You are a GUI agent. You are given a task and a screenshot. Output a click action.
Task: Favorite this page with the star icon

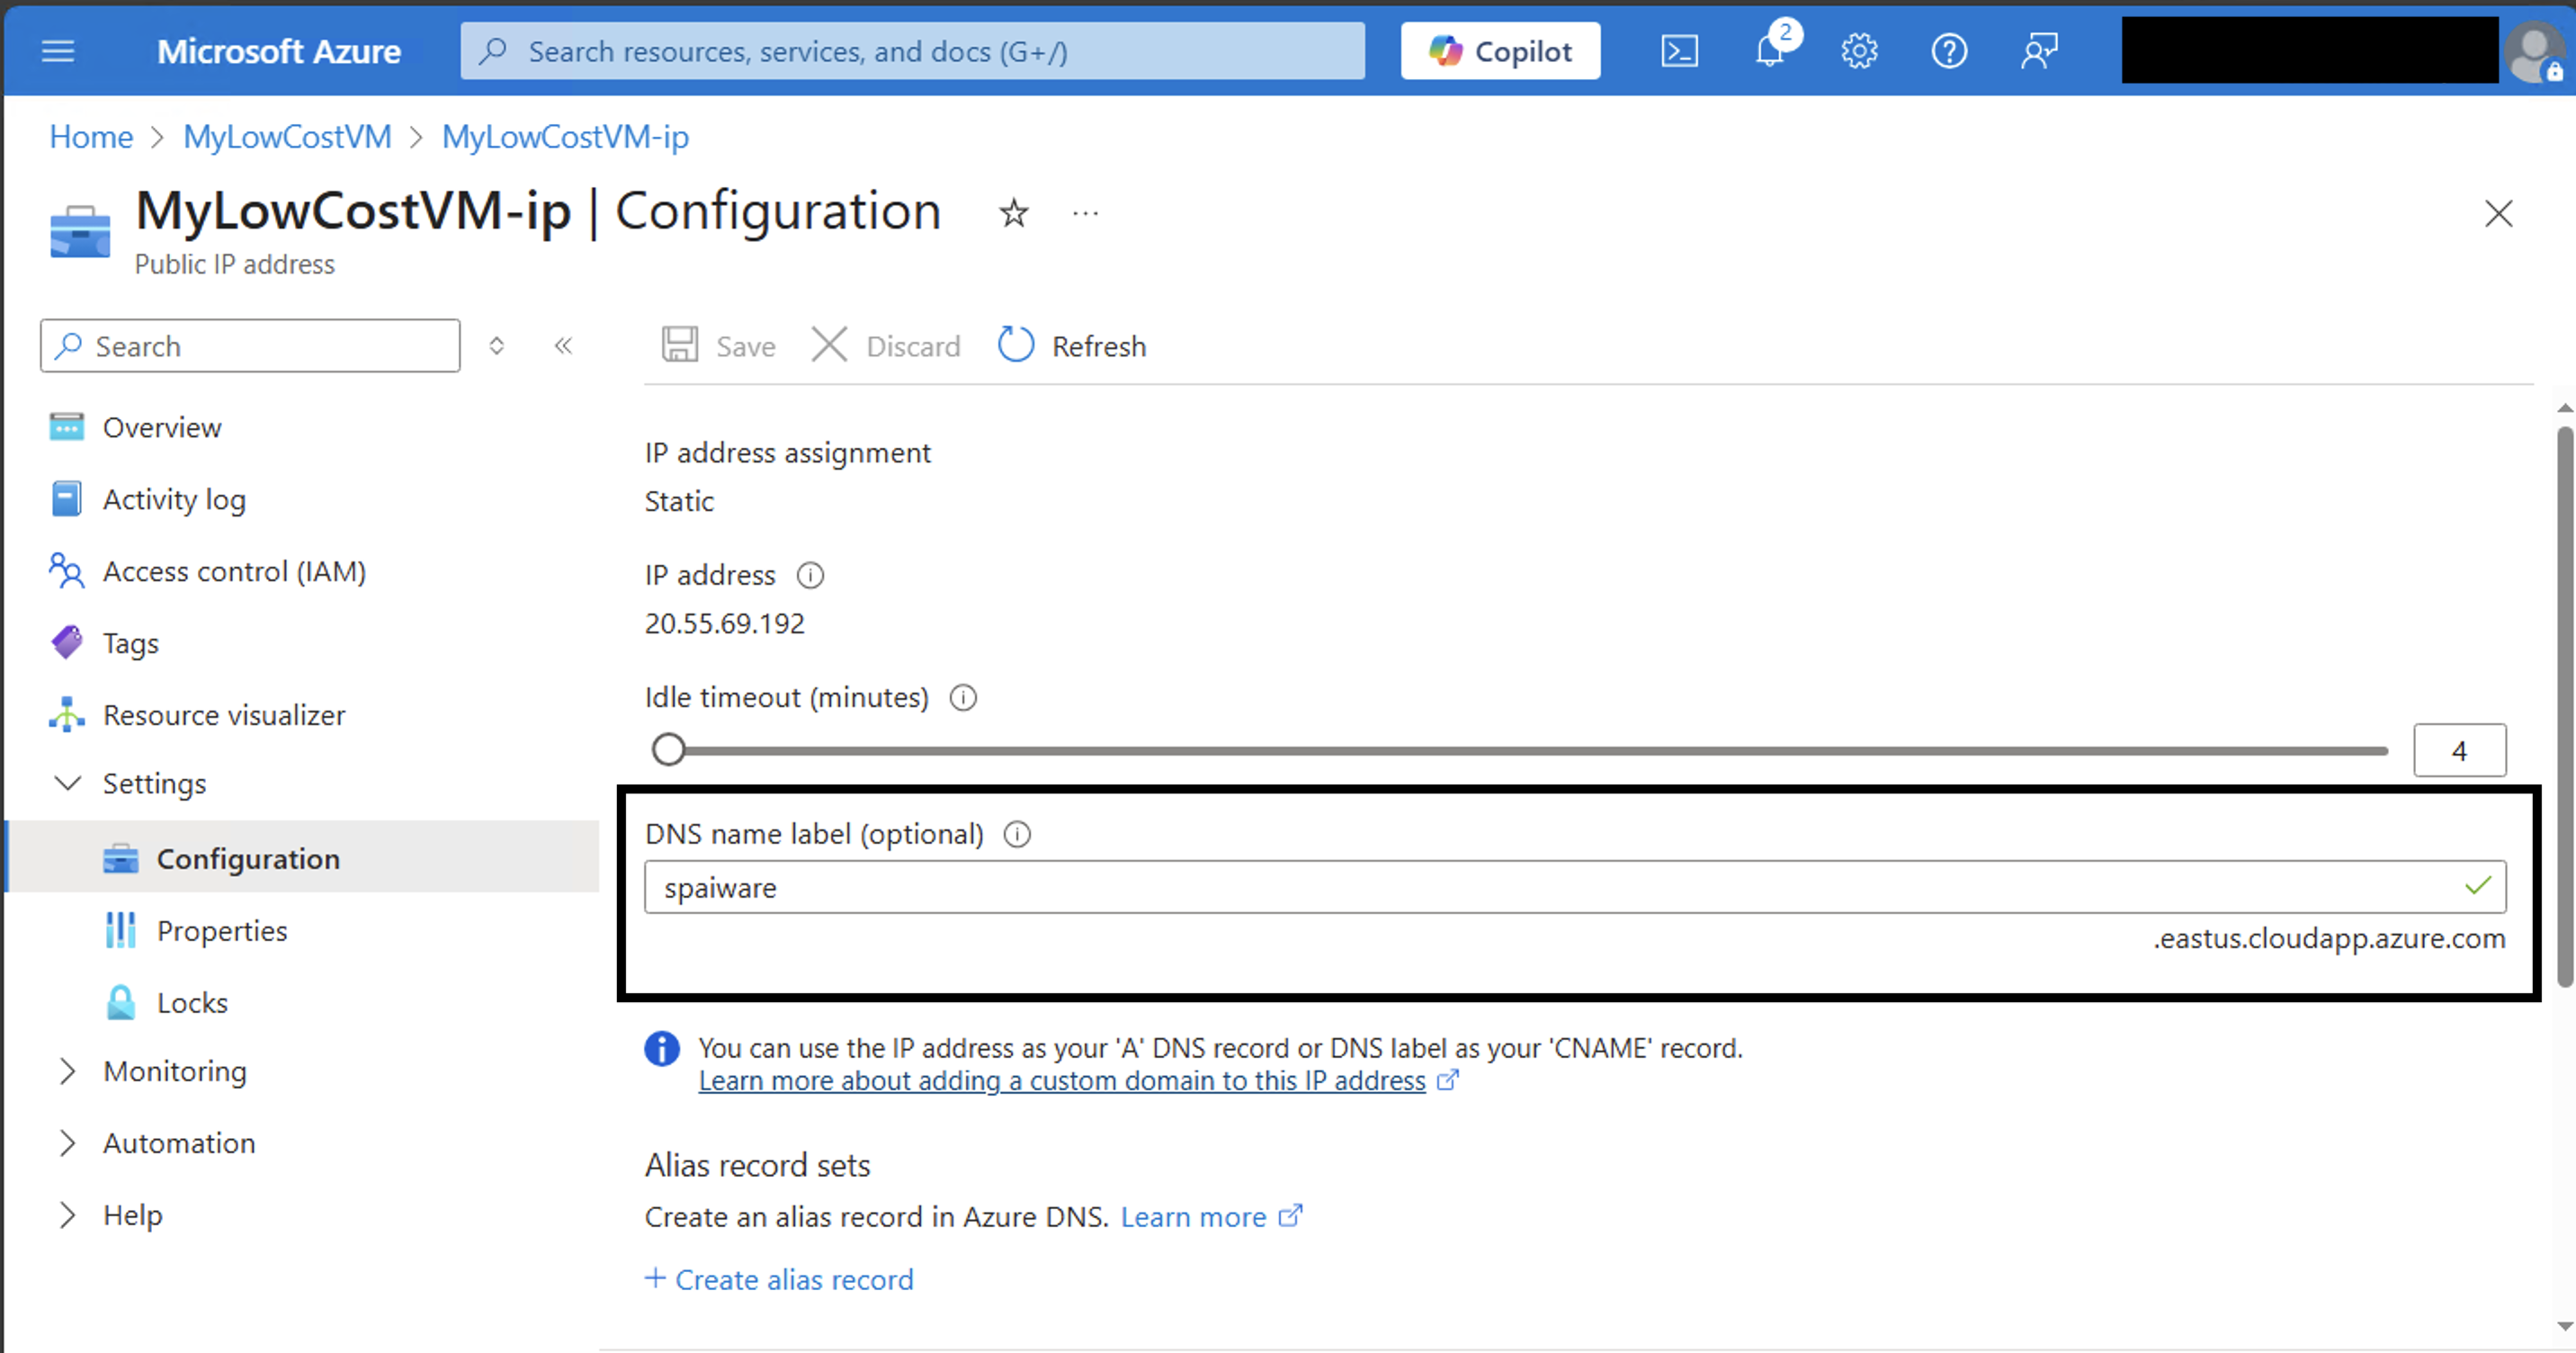tap(1013, 213)
